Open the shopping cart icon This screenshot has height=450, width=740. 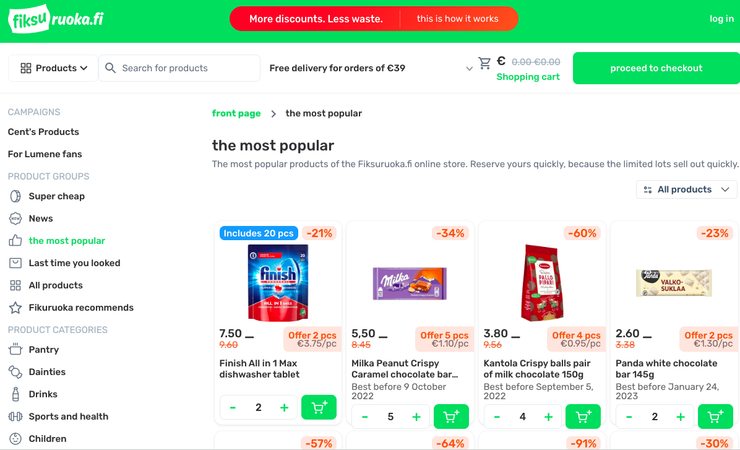(x=484, y=63)
